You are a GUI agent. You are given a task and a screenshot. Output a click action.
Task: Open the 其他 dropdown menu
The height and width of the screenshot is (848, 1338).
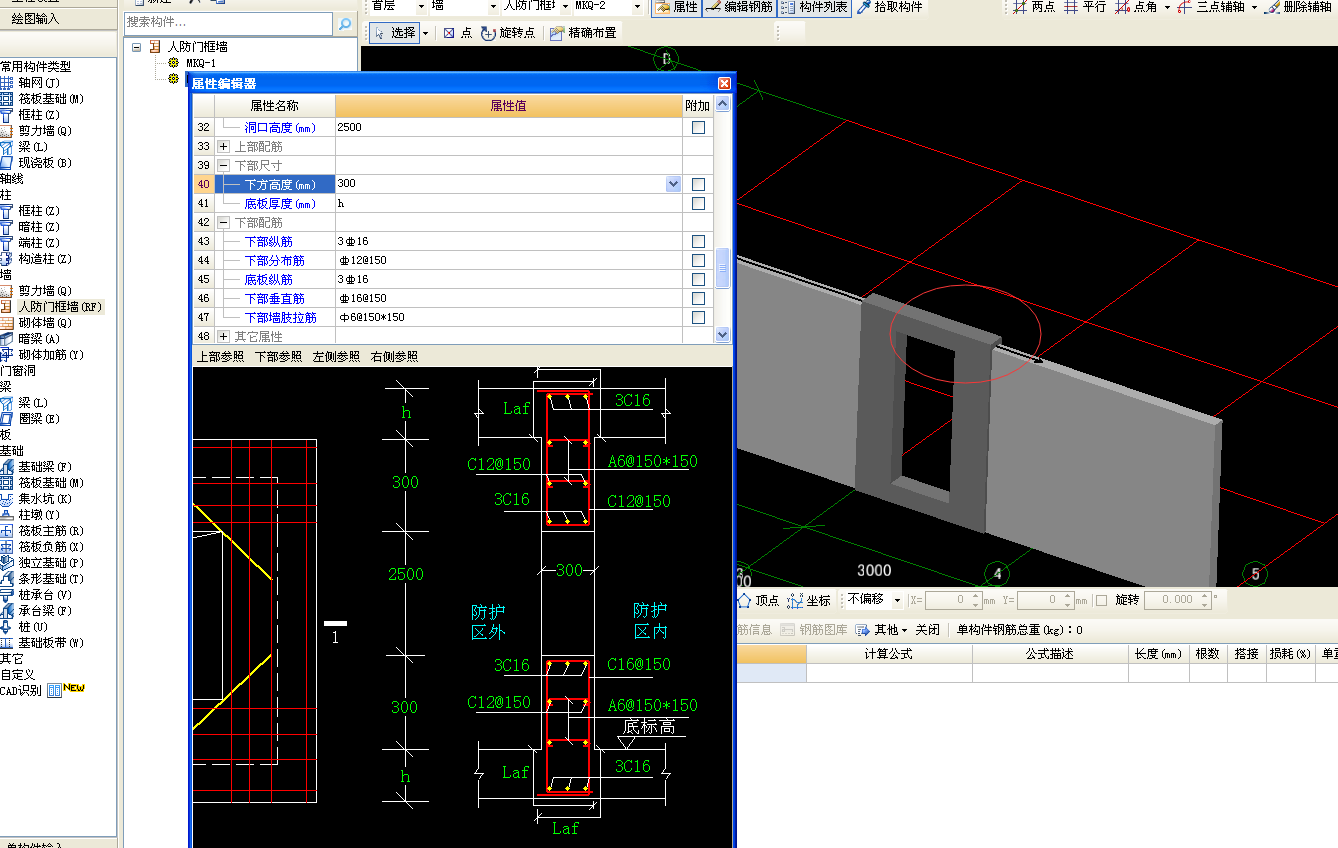(882, 630)
